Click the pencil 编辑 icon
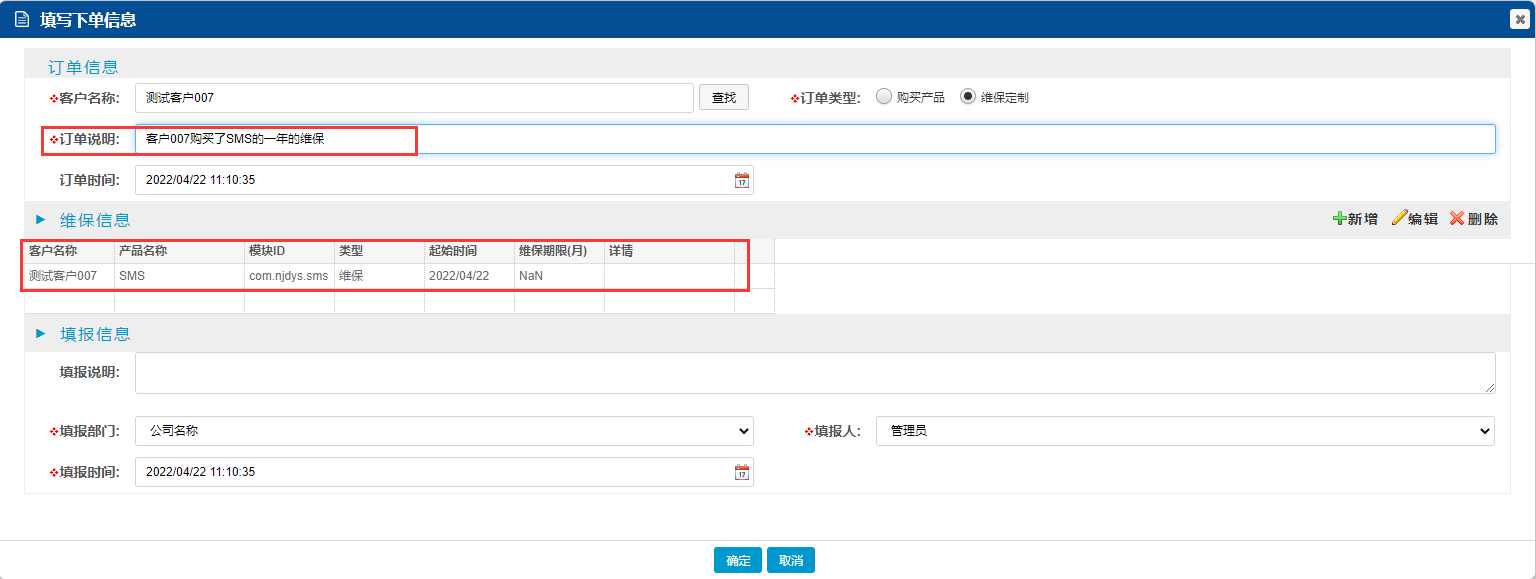This screenshot has height=579, width=1536. tap(1399, 219)
